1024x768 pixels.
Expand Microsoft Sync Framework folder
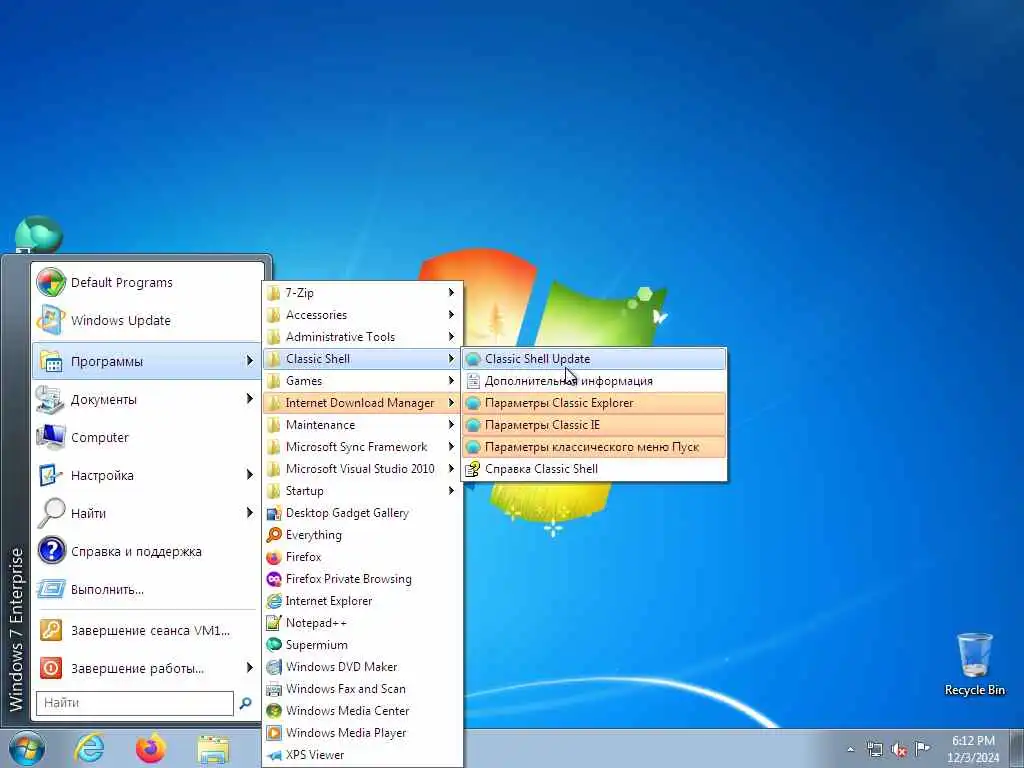tap(363, 447)
